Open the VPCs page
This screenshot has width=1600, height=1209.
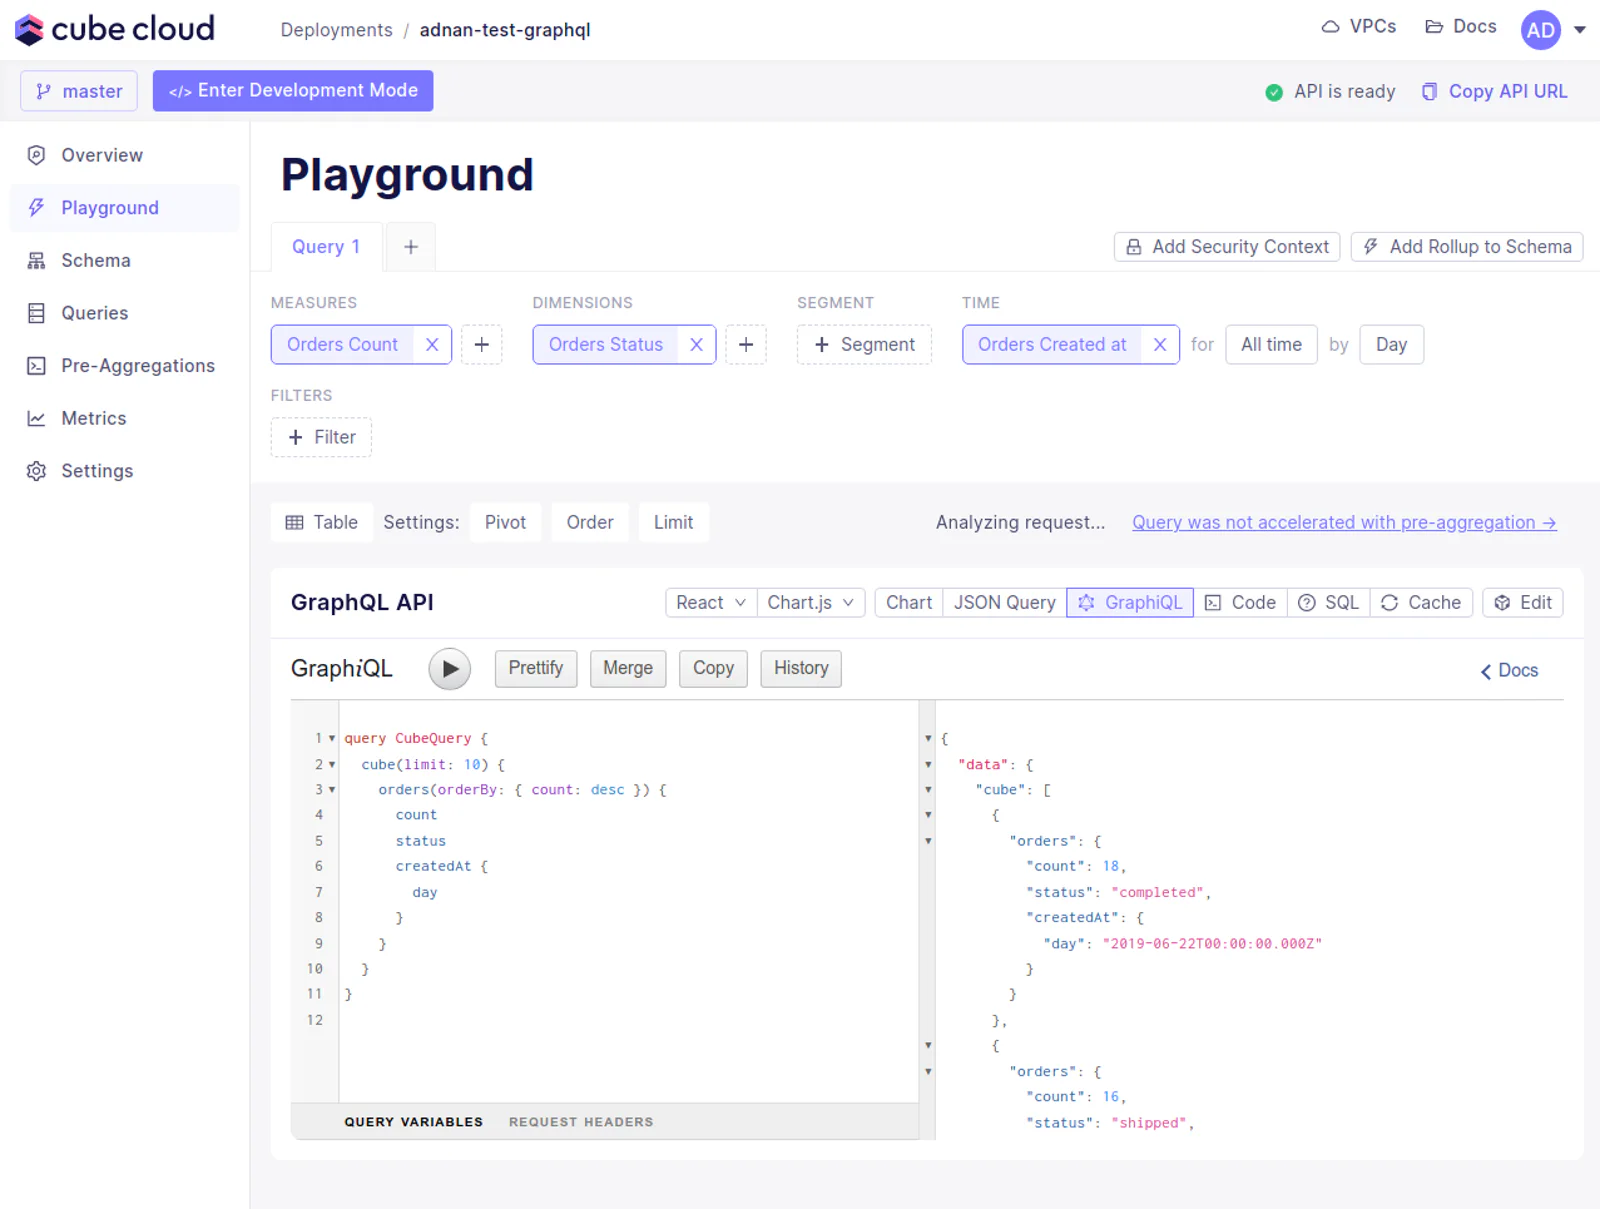(1359, 27)
